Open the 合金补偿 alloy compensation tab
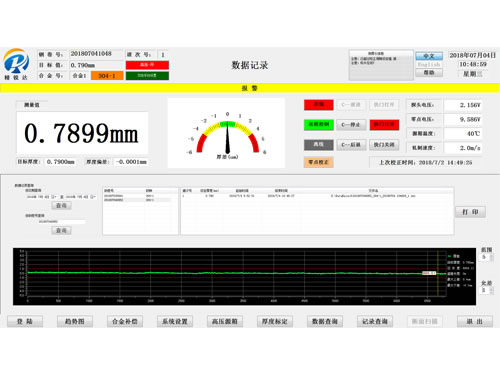Screen dimensions: 500x375 (125, 322)
